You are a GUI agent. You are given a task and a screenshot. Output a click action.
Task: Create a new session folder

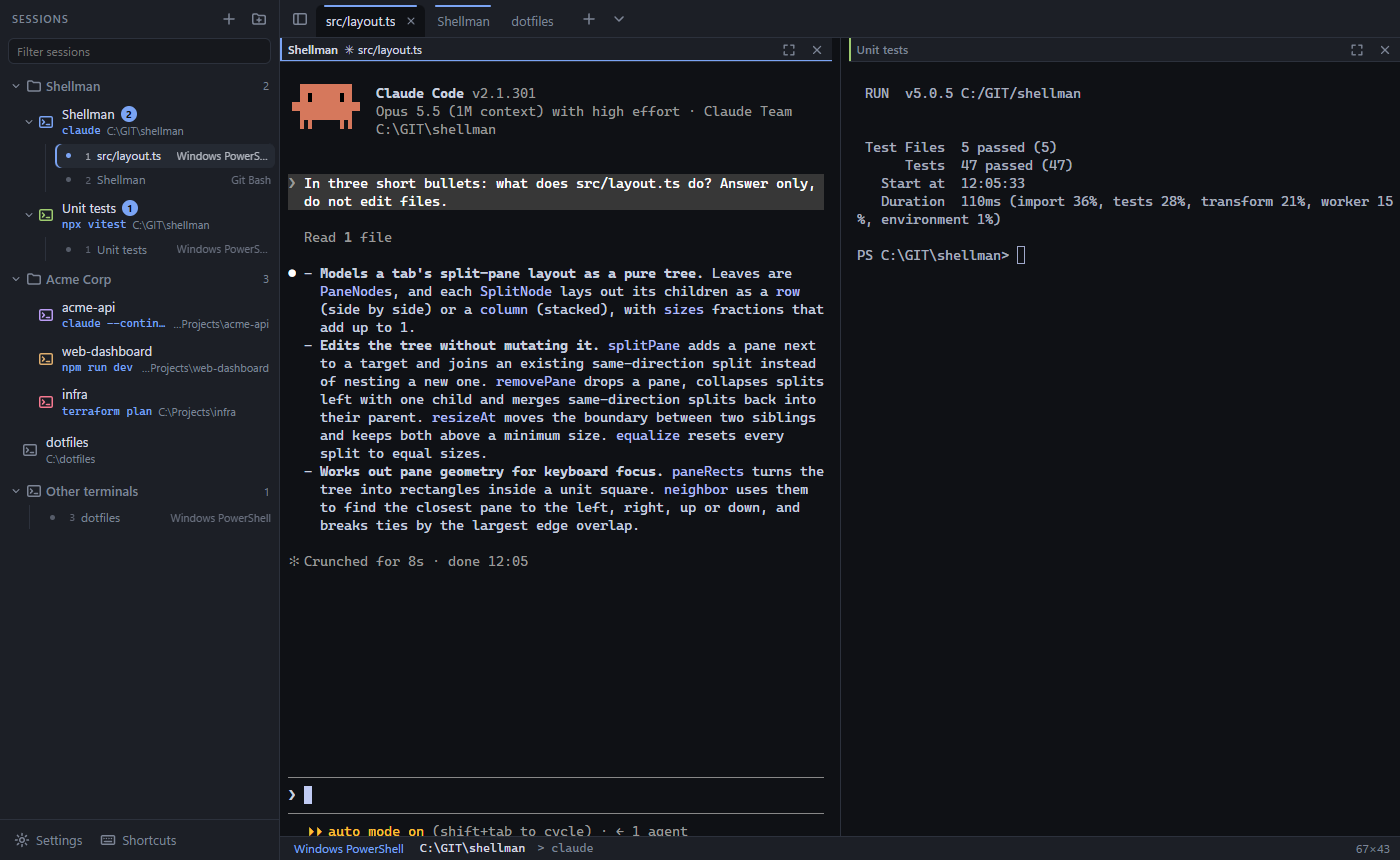tap(259, 19)
